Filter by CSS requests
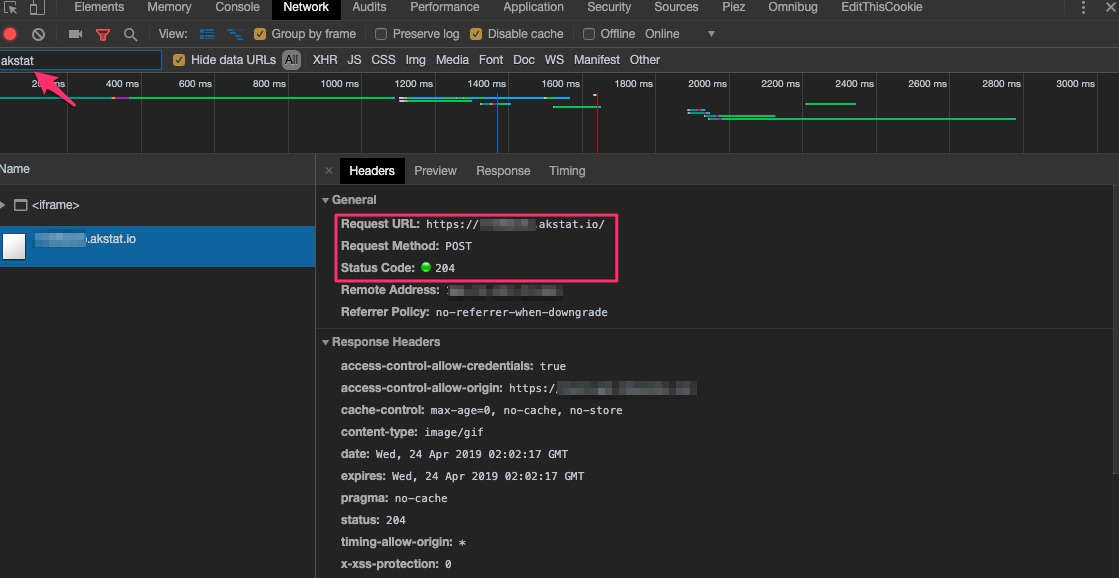Screen dimensions: 1119x578 point(383,60)
